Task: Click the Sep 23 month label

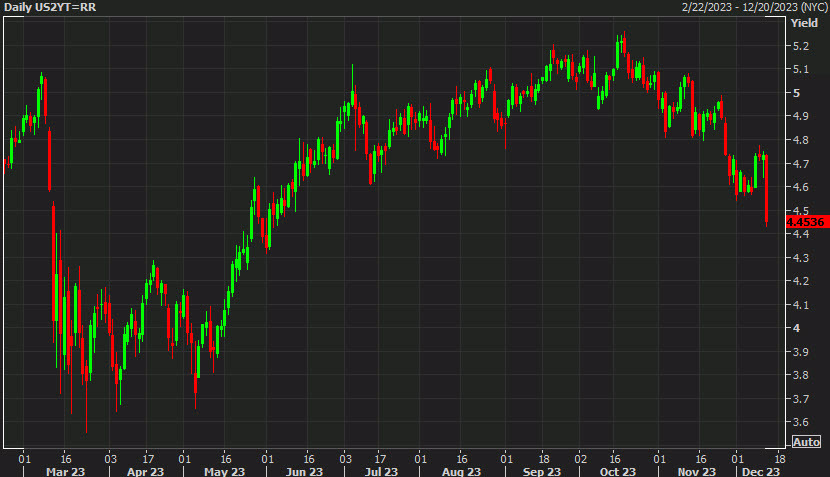Action: click(x=542, y=471)
